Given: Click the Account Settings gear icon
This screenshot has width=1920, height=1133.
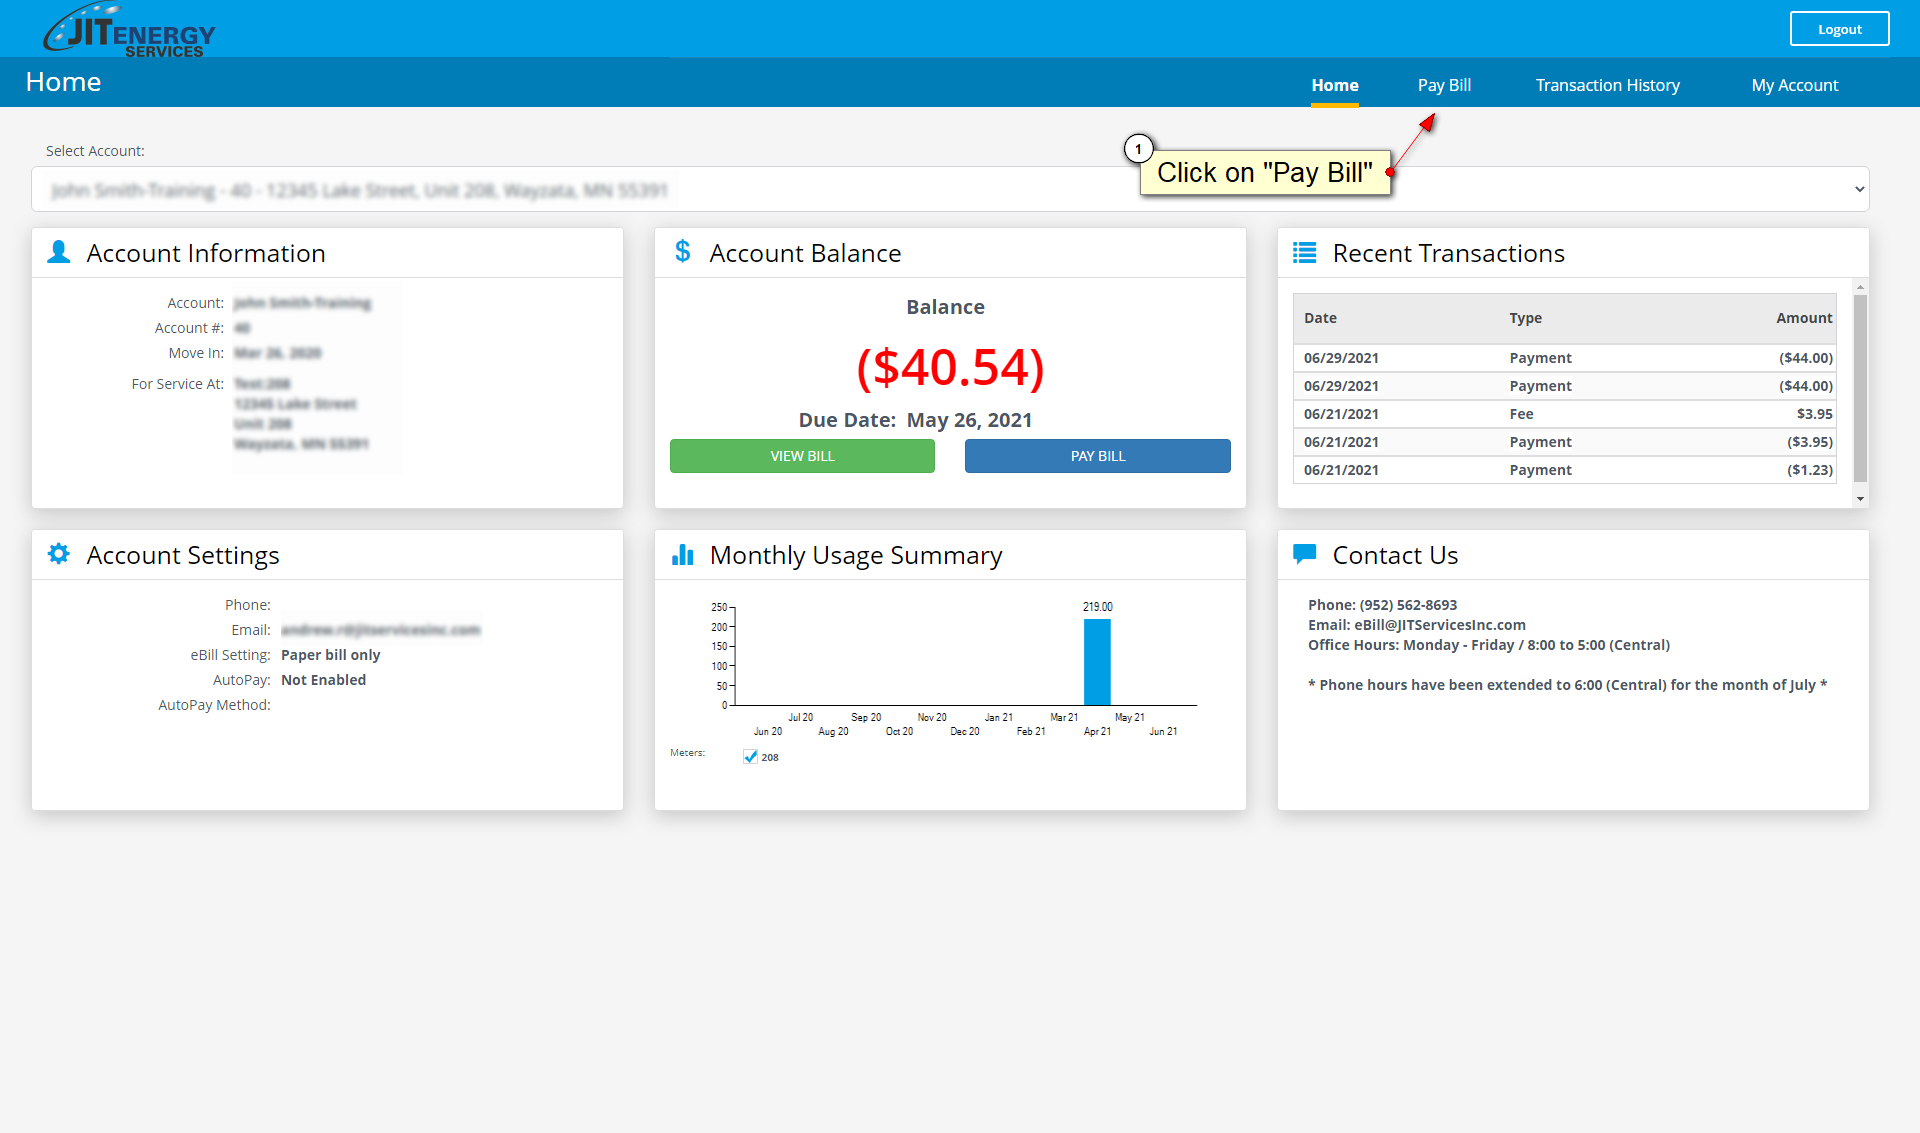Looking at the screenshot, I should tap(59, 554).
